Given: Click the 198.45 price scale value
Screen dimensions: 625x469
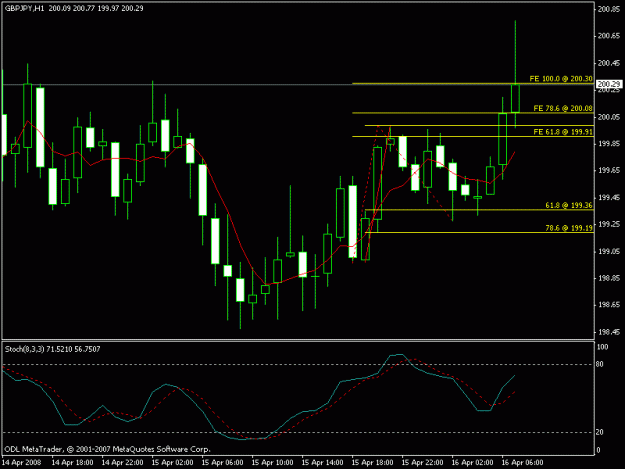Looking at the screenshot, I should (x=609, y=332).
